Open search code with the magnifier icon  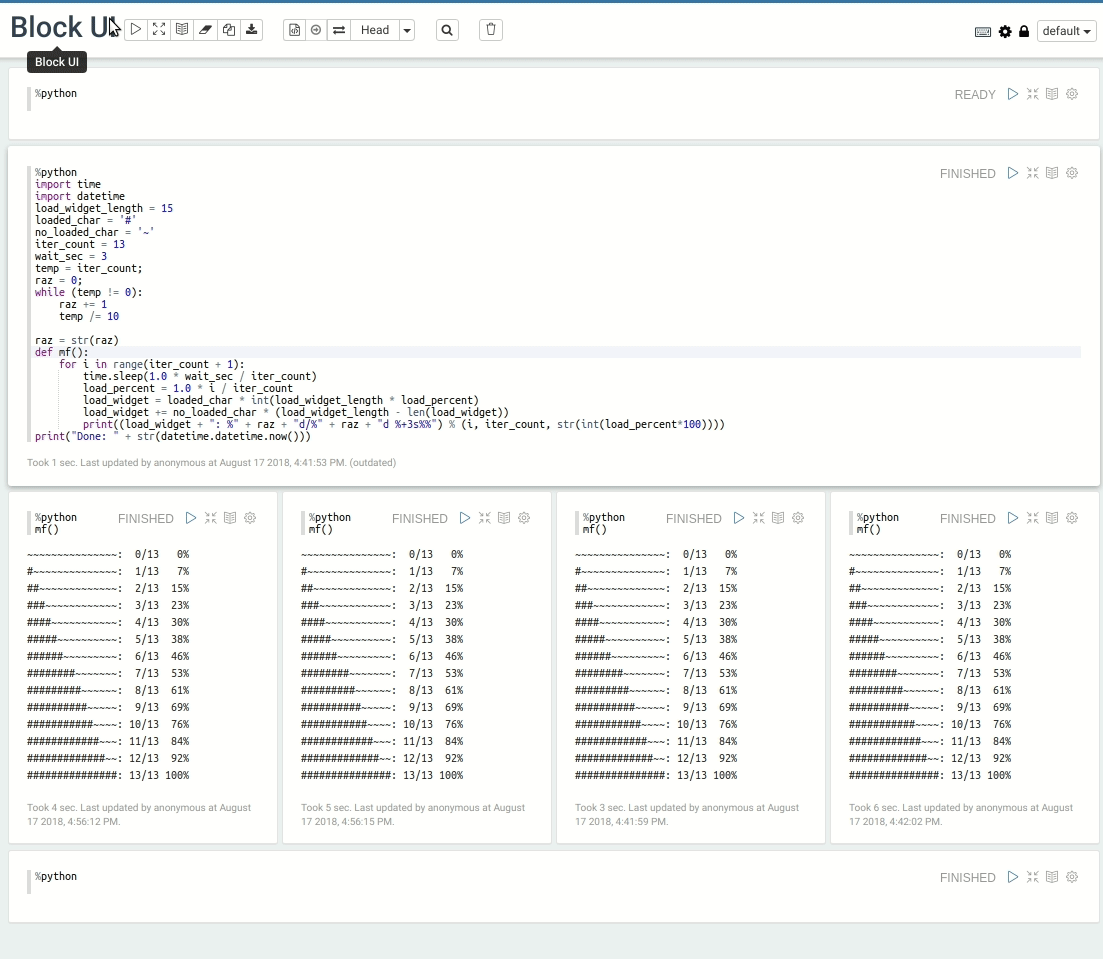(447, 30)
